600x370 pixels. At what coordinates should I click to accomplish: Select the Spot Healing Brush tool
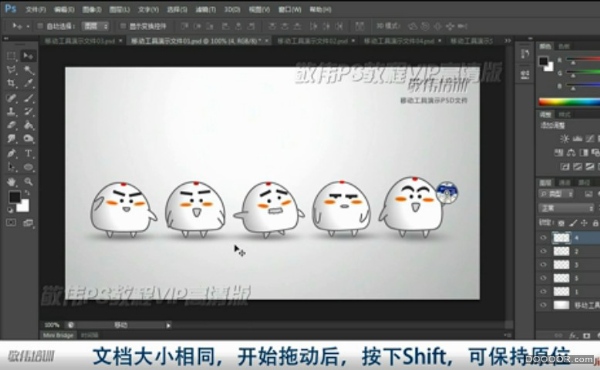(11, 98)
